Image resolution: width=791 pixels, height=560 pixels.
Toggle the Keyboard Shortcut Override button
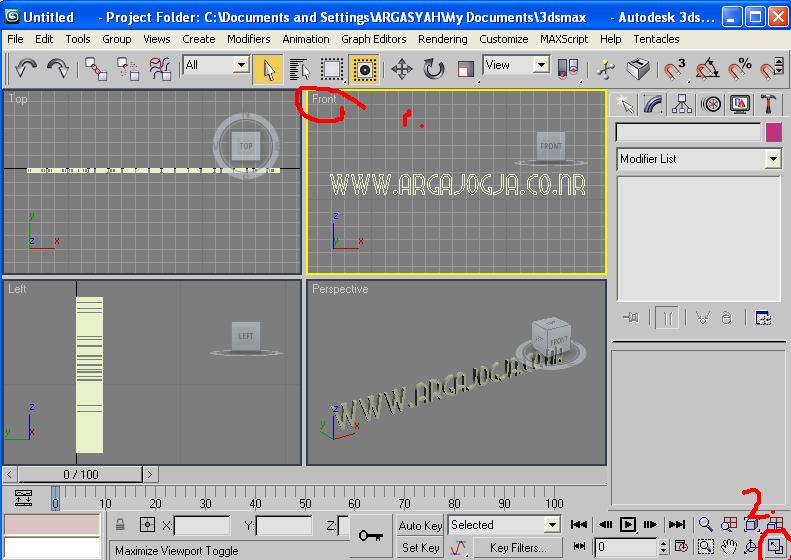point(638,69)
